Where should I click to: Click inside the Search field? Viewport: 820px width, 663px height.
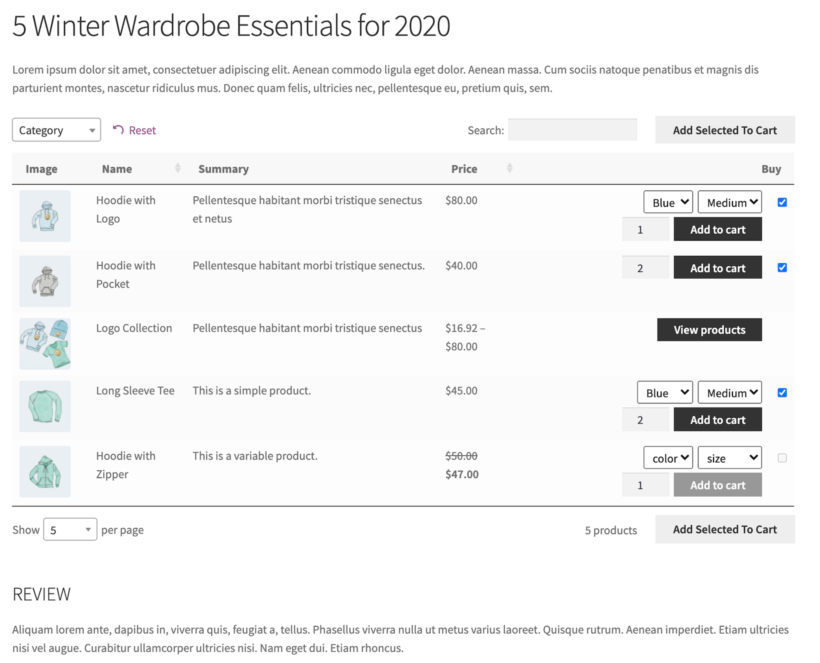573,129
